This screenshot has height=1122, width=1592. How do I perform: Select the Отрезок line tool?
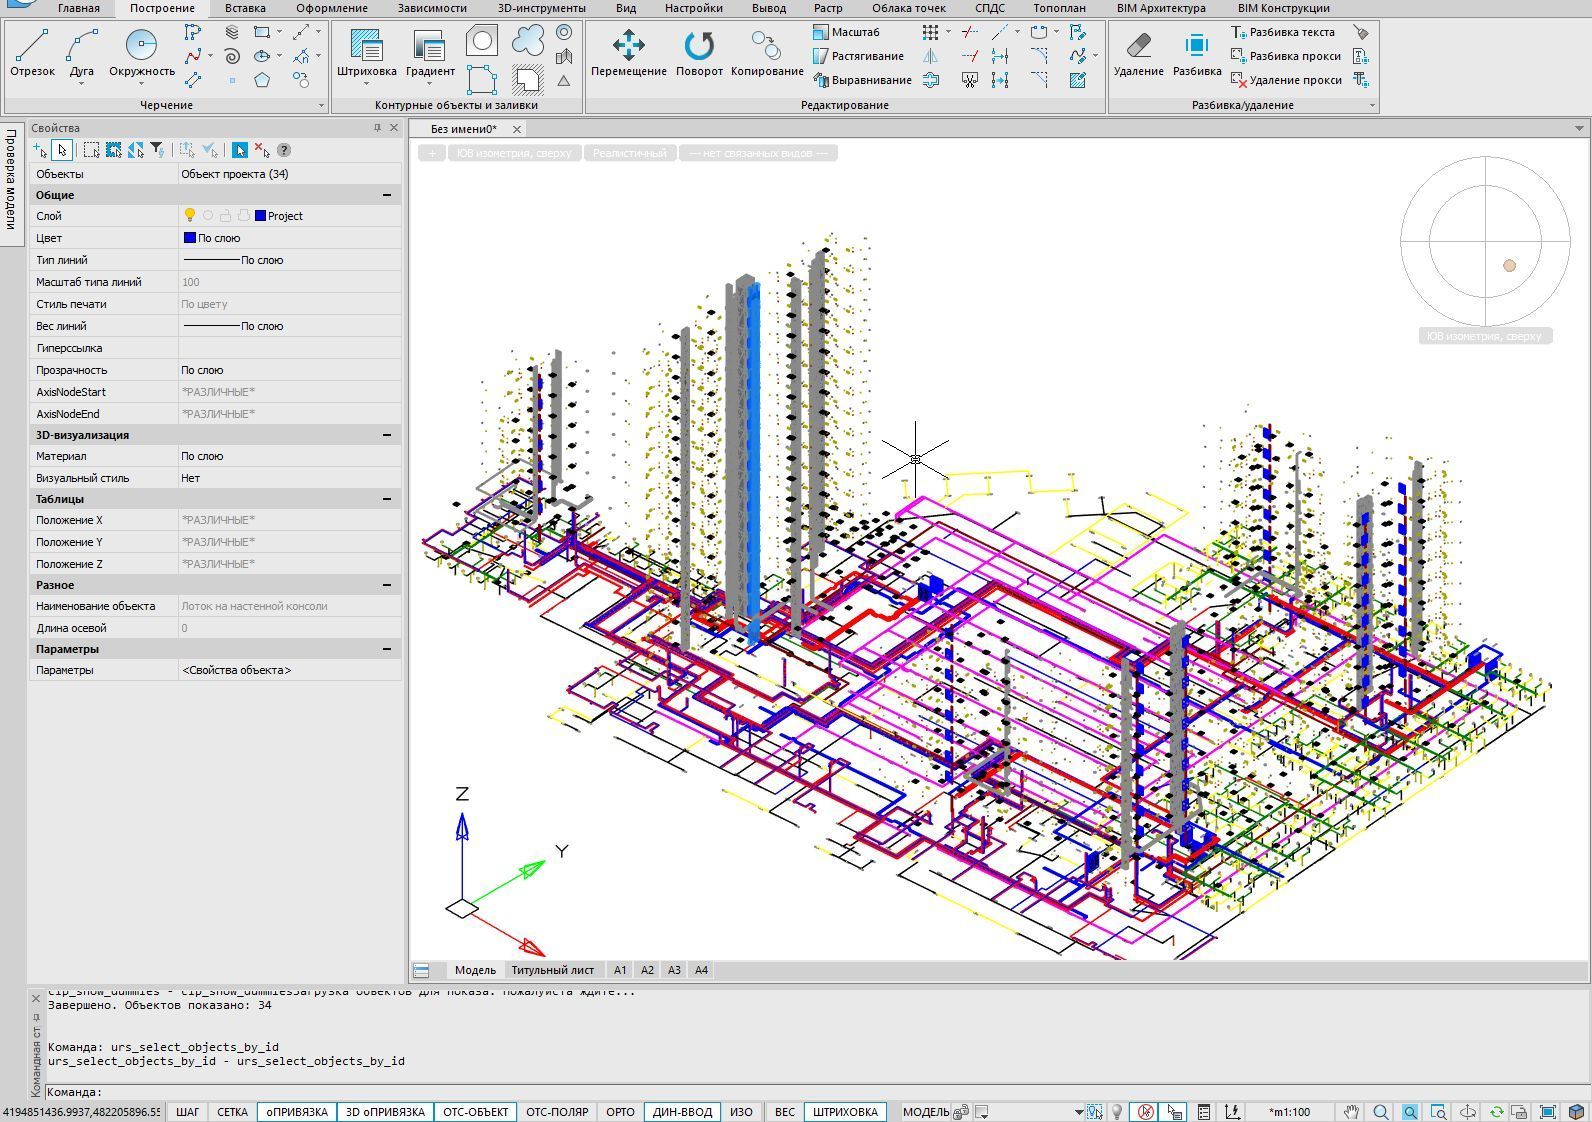[32, 52]
